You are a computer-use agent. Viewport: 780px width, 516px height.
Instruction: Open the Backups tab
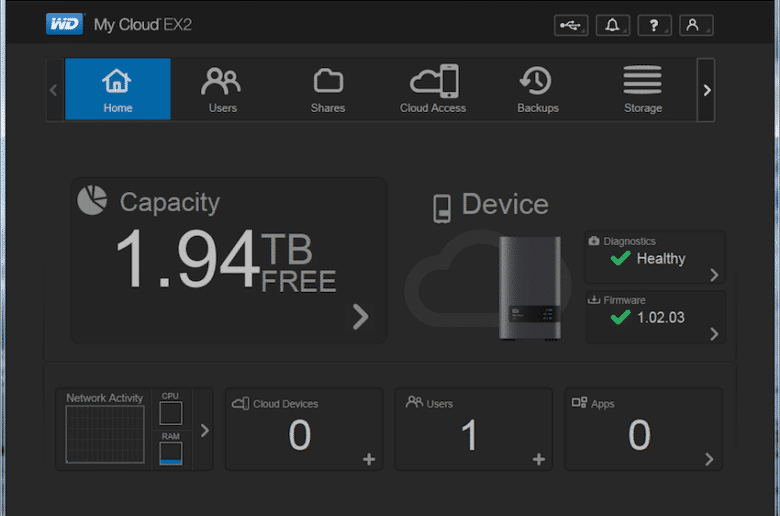538,89
